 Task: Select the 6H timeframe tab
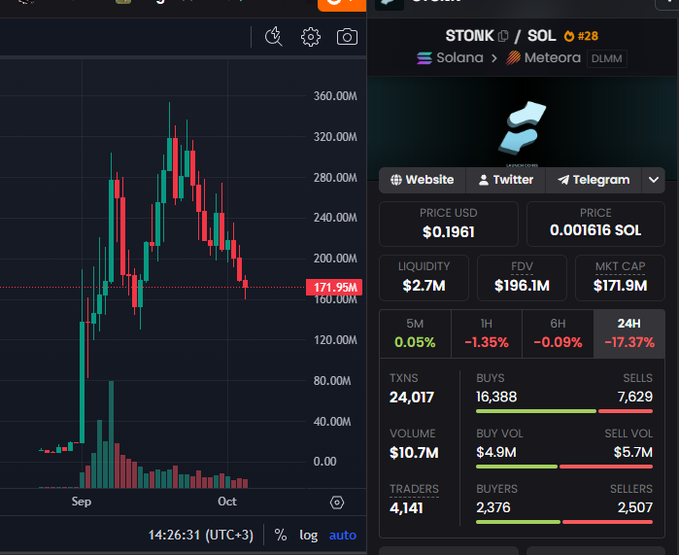coord(558,334)
